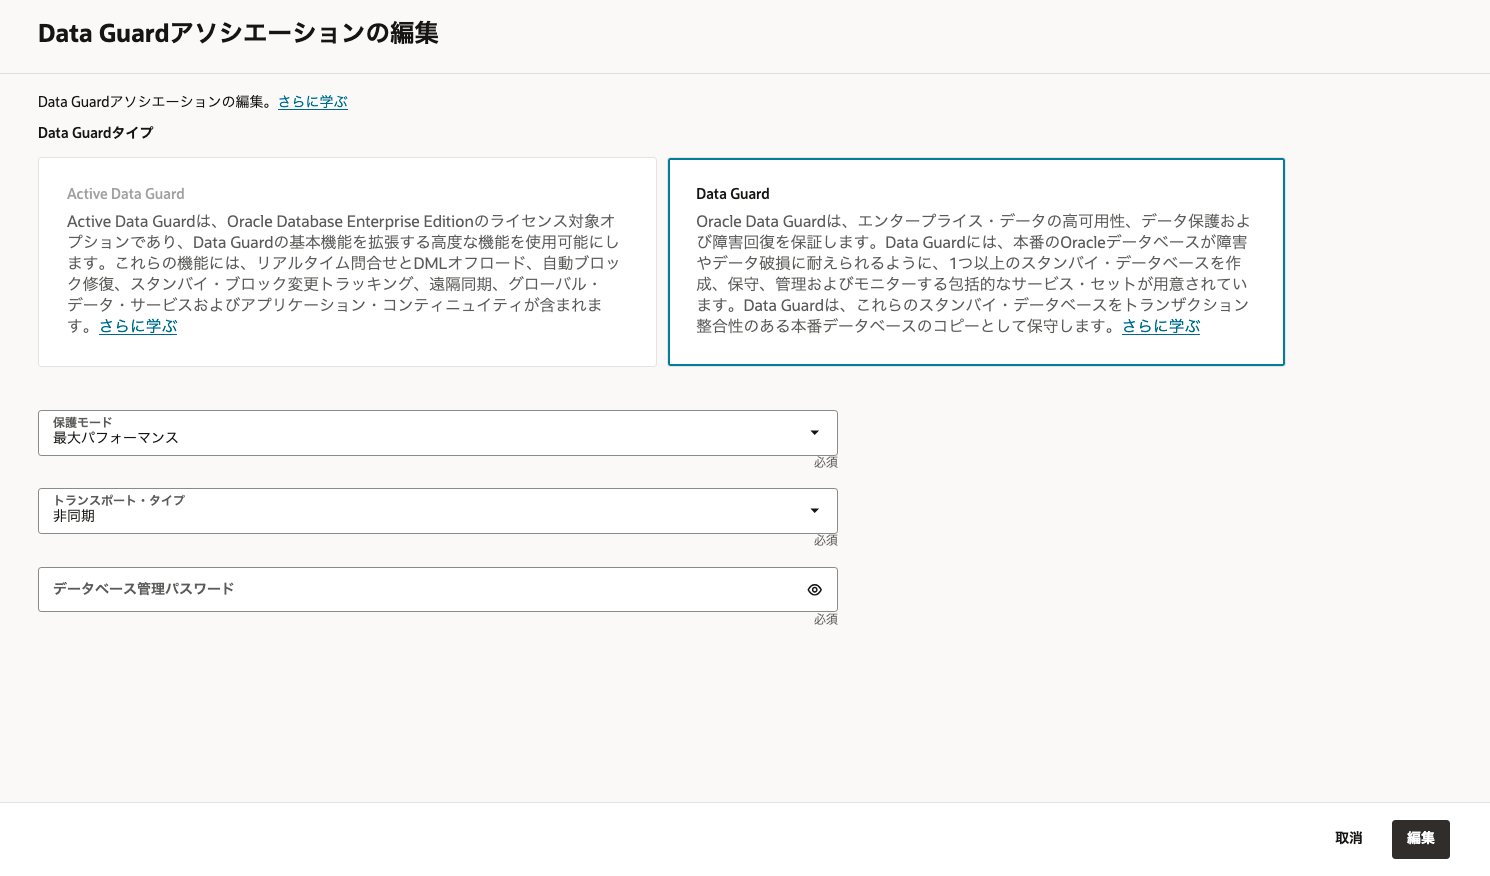Select the Active Data Guard type card

click(x=347, y=262)
